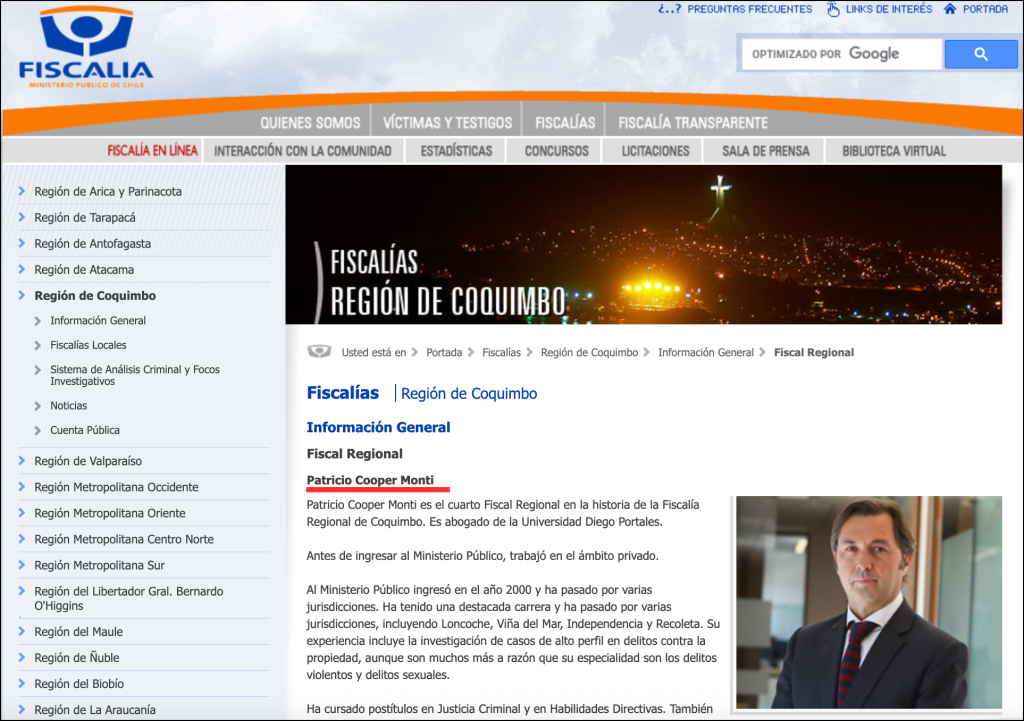Select Región de Ñuble
Viewport: 1024px width, 721px height.
76,658
